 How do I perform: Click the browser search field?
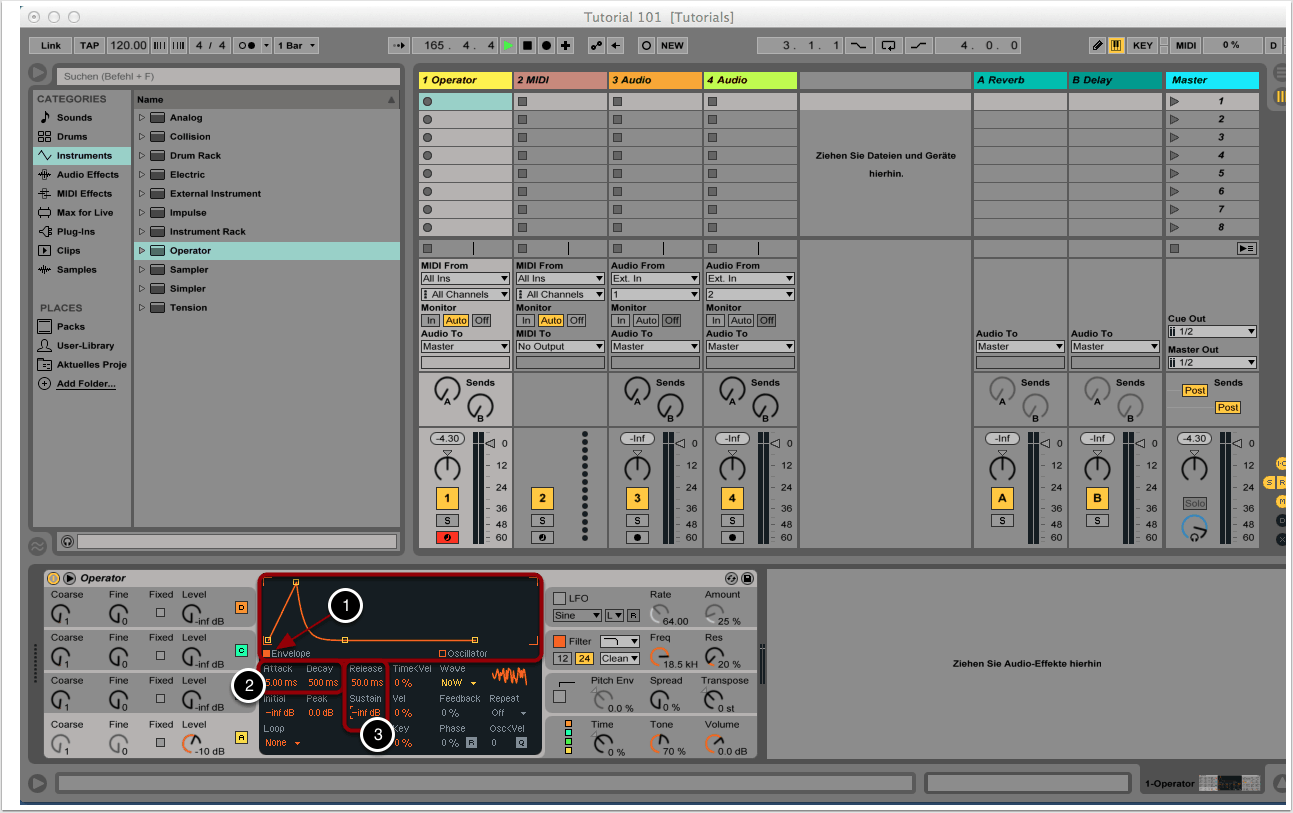230,76
